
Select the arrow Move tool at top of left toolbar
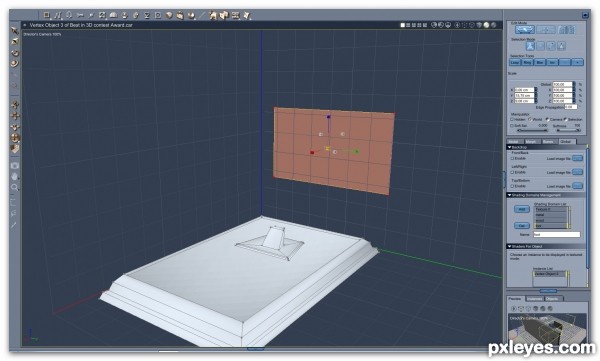pos(15,31)
